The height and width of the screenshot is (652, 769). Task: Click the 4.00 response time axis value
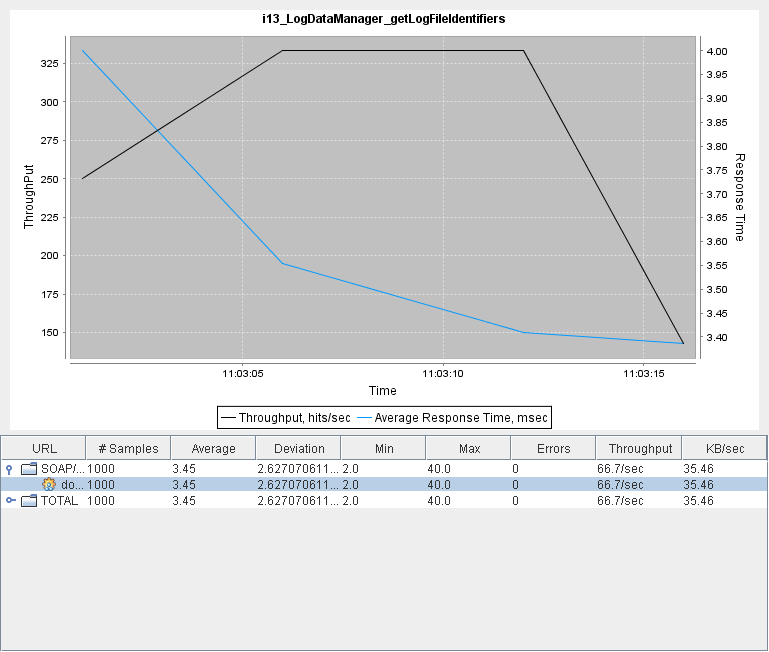(x=717, y=51)
